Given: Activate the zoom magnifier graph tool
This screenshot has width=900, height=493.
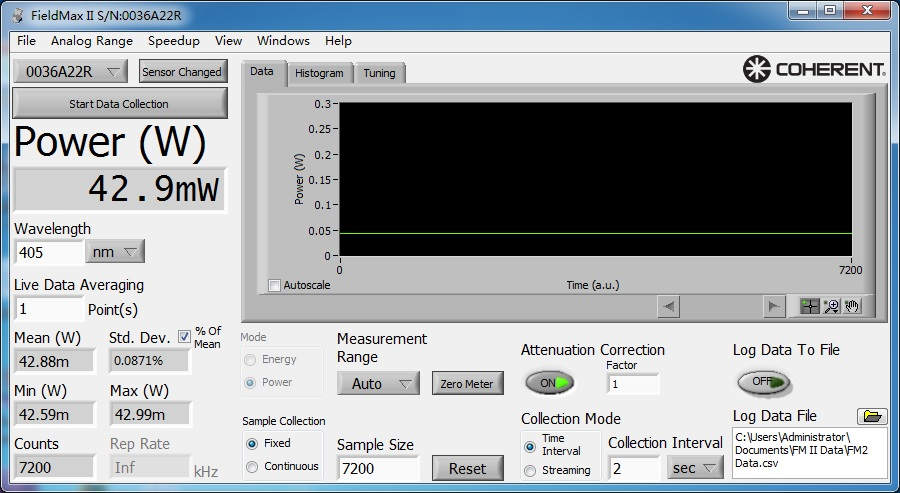Looking at the screenshot, I should coord(831,306).
